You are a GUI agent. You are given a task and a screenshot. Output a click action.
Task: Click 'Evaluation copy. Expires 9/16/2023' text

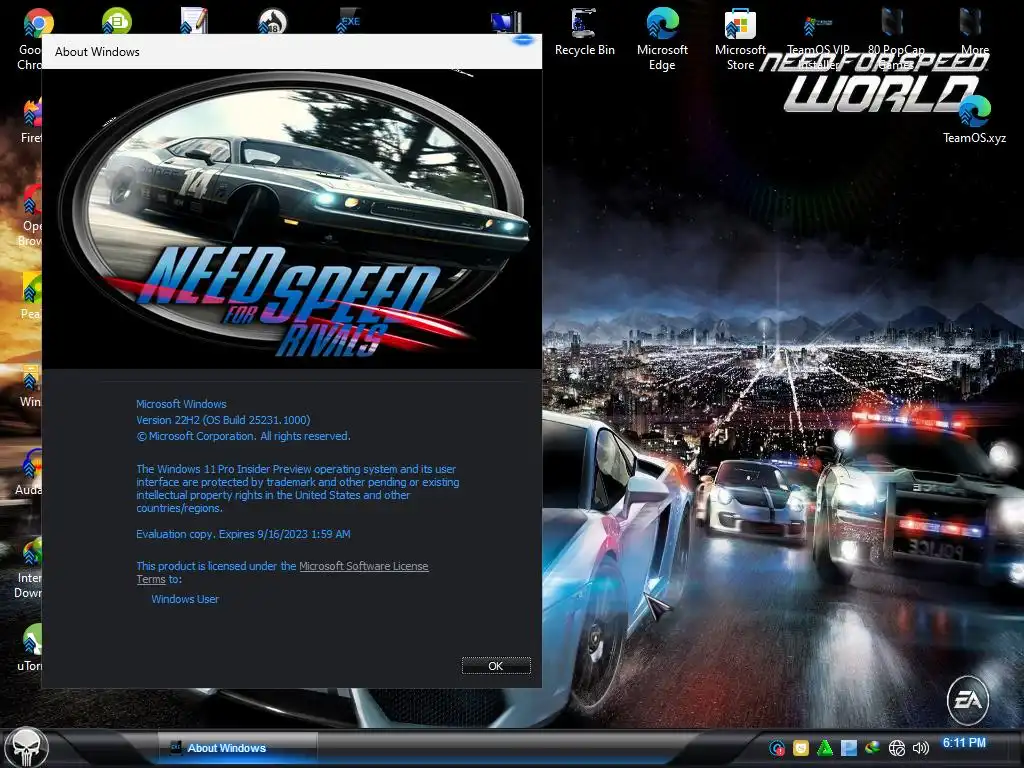(243, 534)
